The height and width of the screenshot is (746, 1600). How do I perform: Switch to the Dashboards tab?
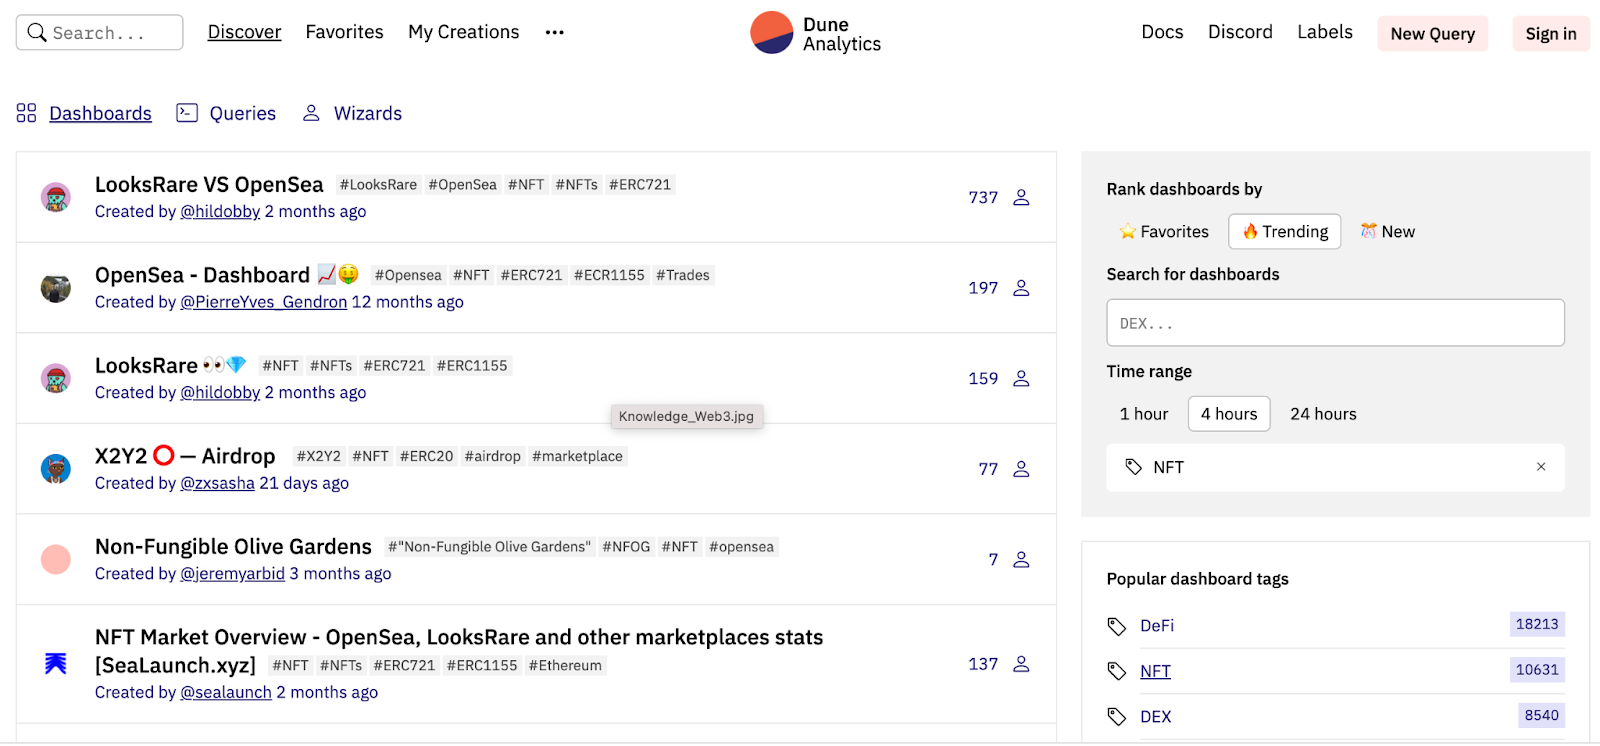100,113
